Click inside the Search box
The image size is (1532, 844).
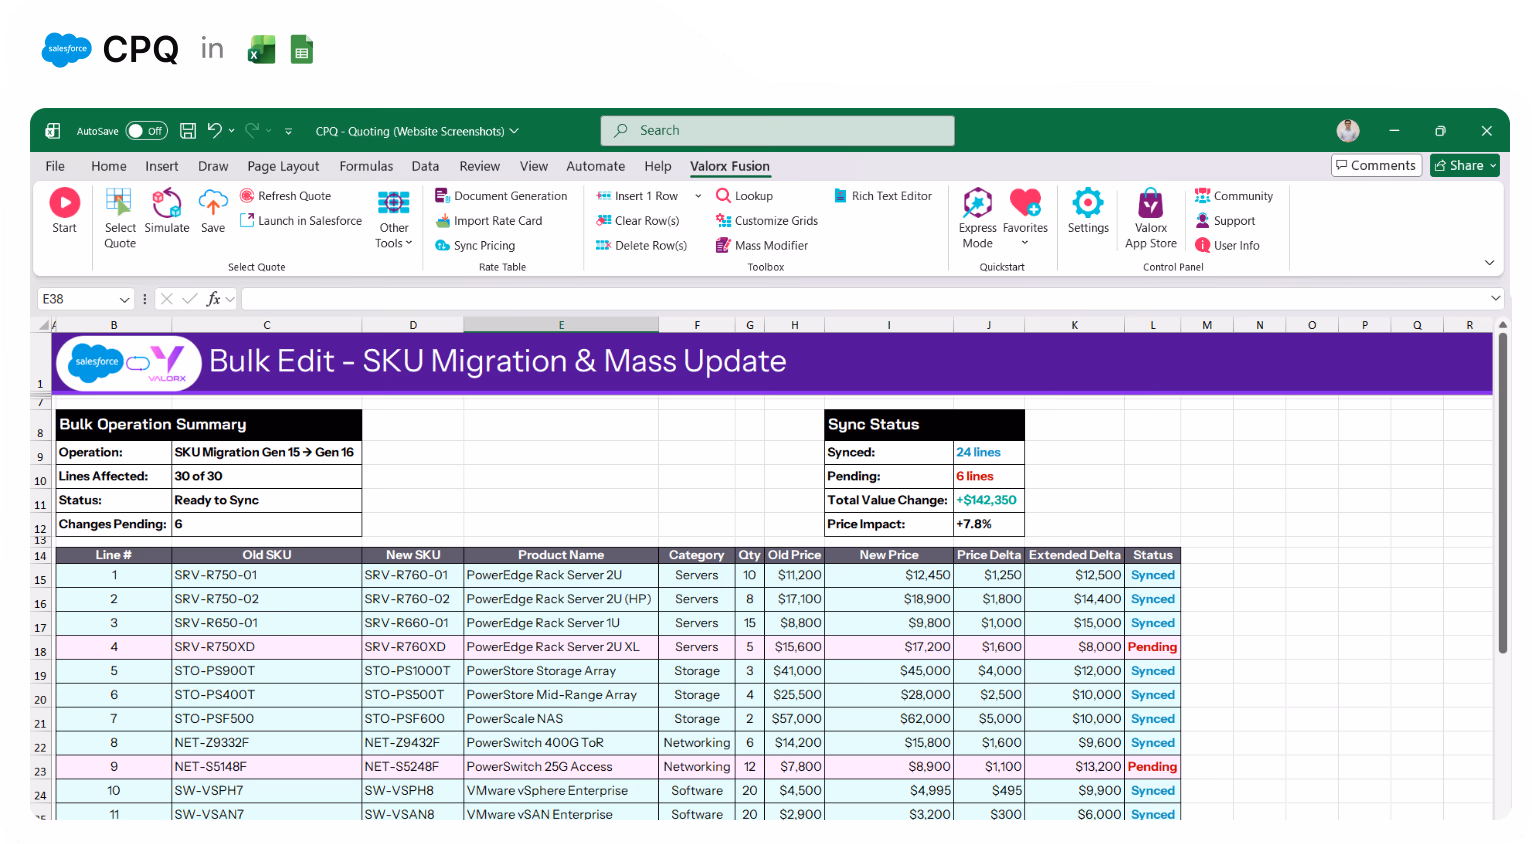click(777, 130)
